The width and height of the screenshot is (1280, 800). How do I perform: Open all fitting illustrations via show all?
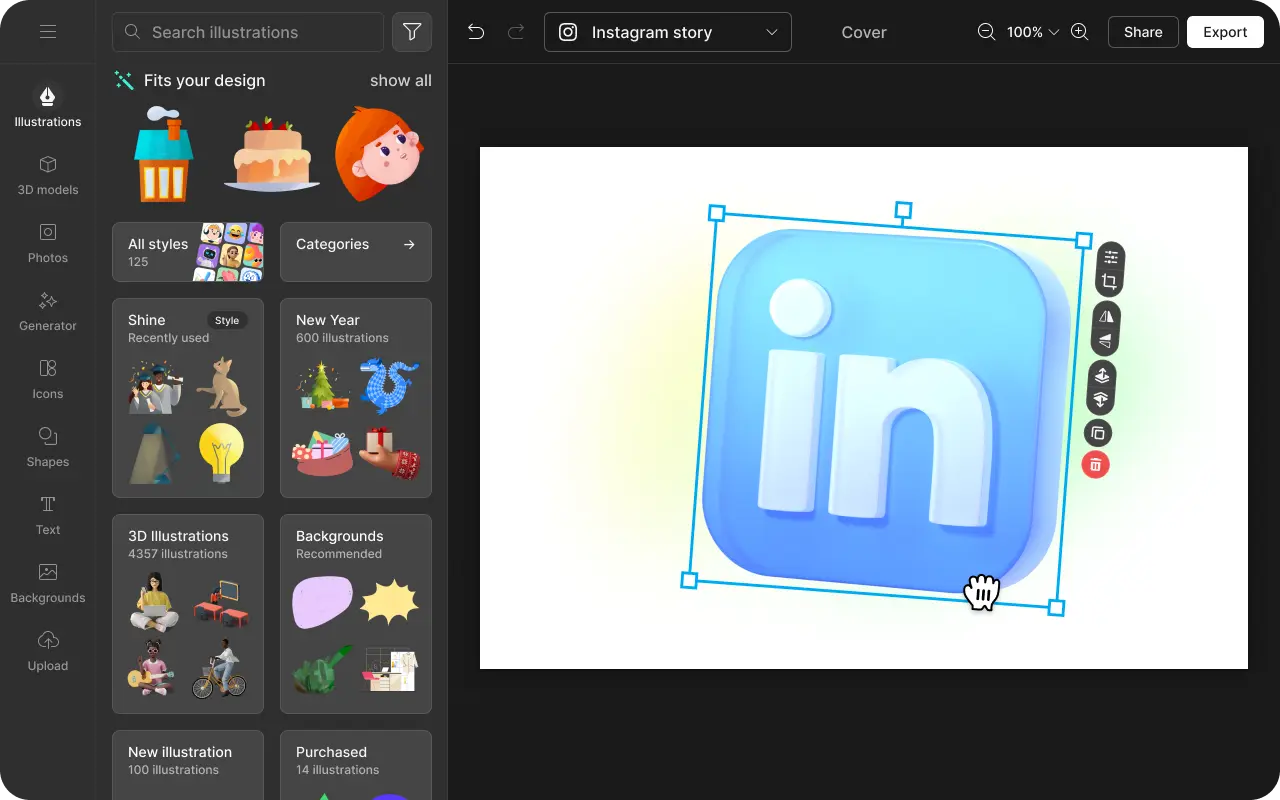(x=400, y=80)
